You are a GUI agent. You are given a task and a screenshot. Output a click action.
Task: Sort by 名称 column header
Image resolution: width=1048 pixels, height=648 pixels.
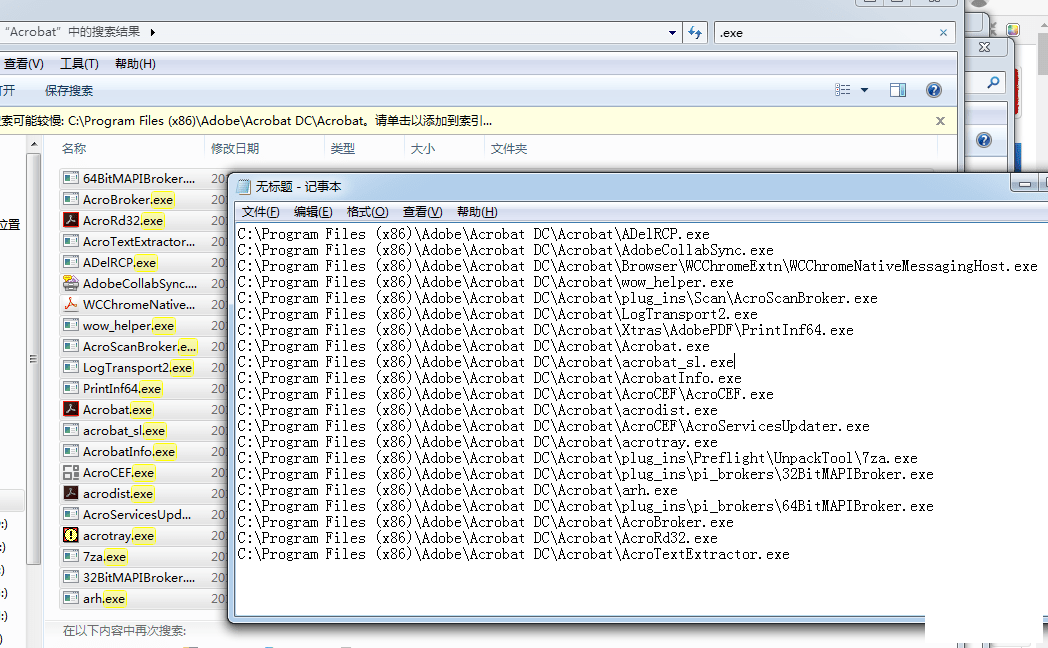coord(74,148)
